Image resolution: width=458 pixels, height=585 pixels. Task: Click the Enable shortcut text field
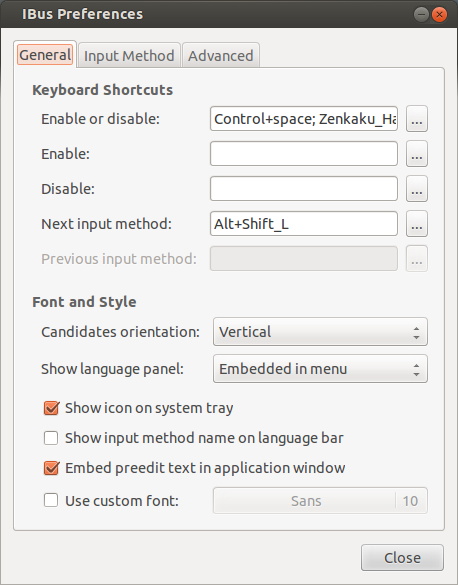coord(304,154)
